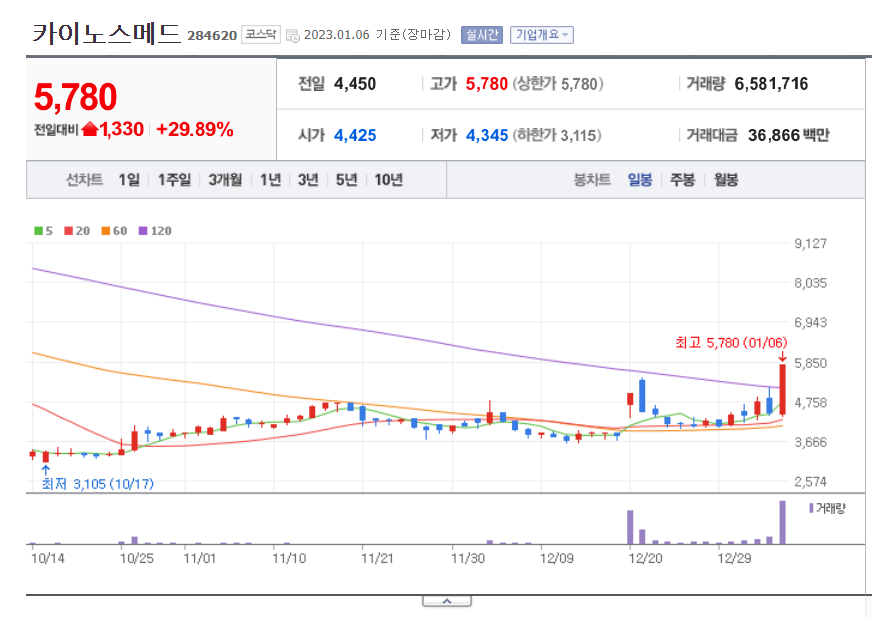872x619 pixels.
Task: Click the stock code 284620
Action: click(212, 36)
